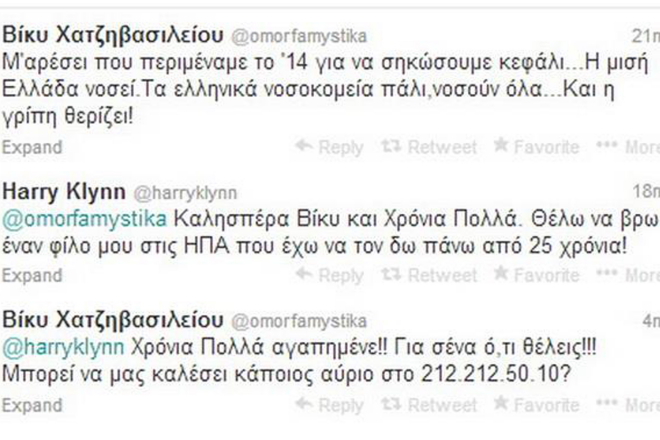The height and width of the screenshot is (440, 660).
Task: Click the @harryklynn mention in the bottom tweet
Action: (65, 347)
